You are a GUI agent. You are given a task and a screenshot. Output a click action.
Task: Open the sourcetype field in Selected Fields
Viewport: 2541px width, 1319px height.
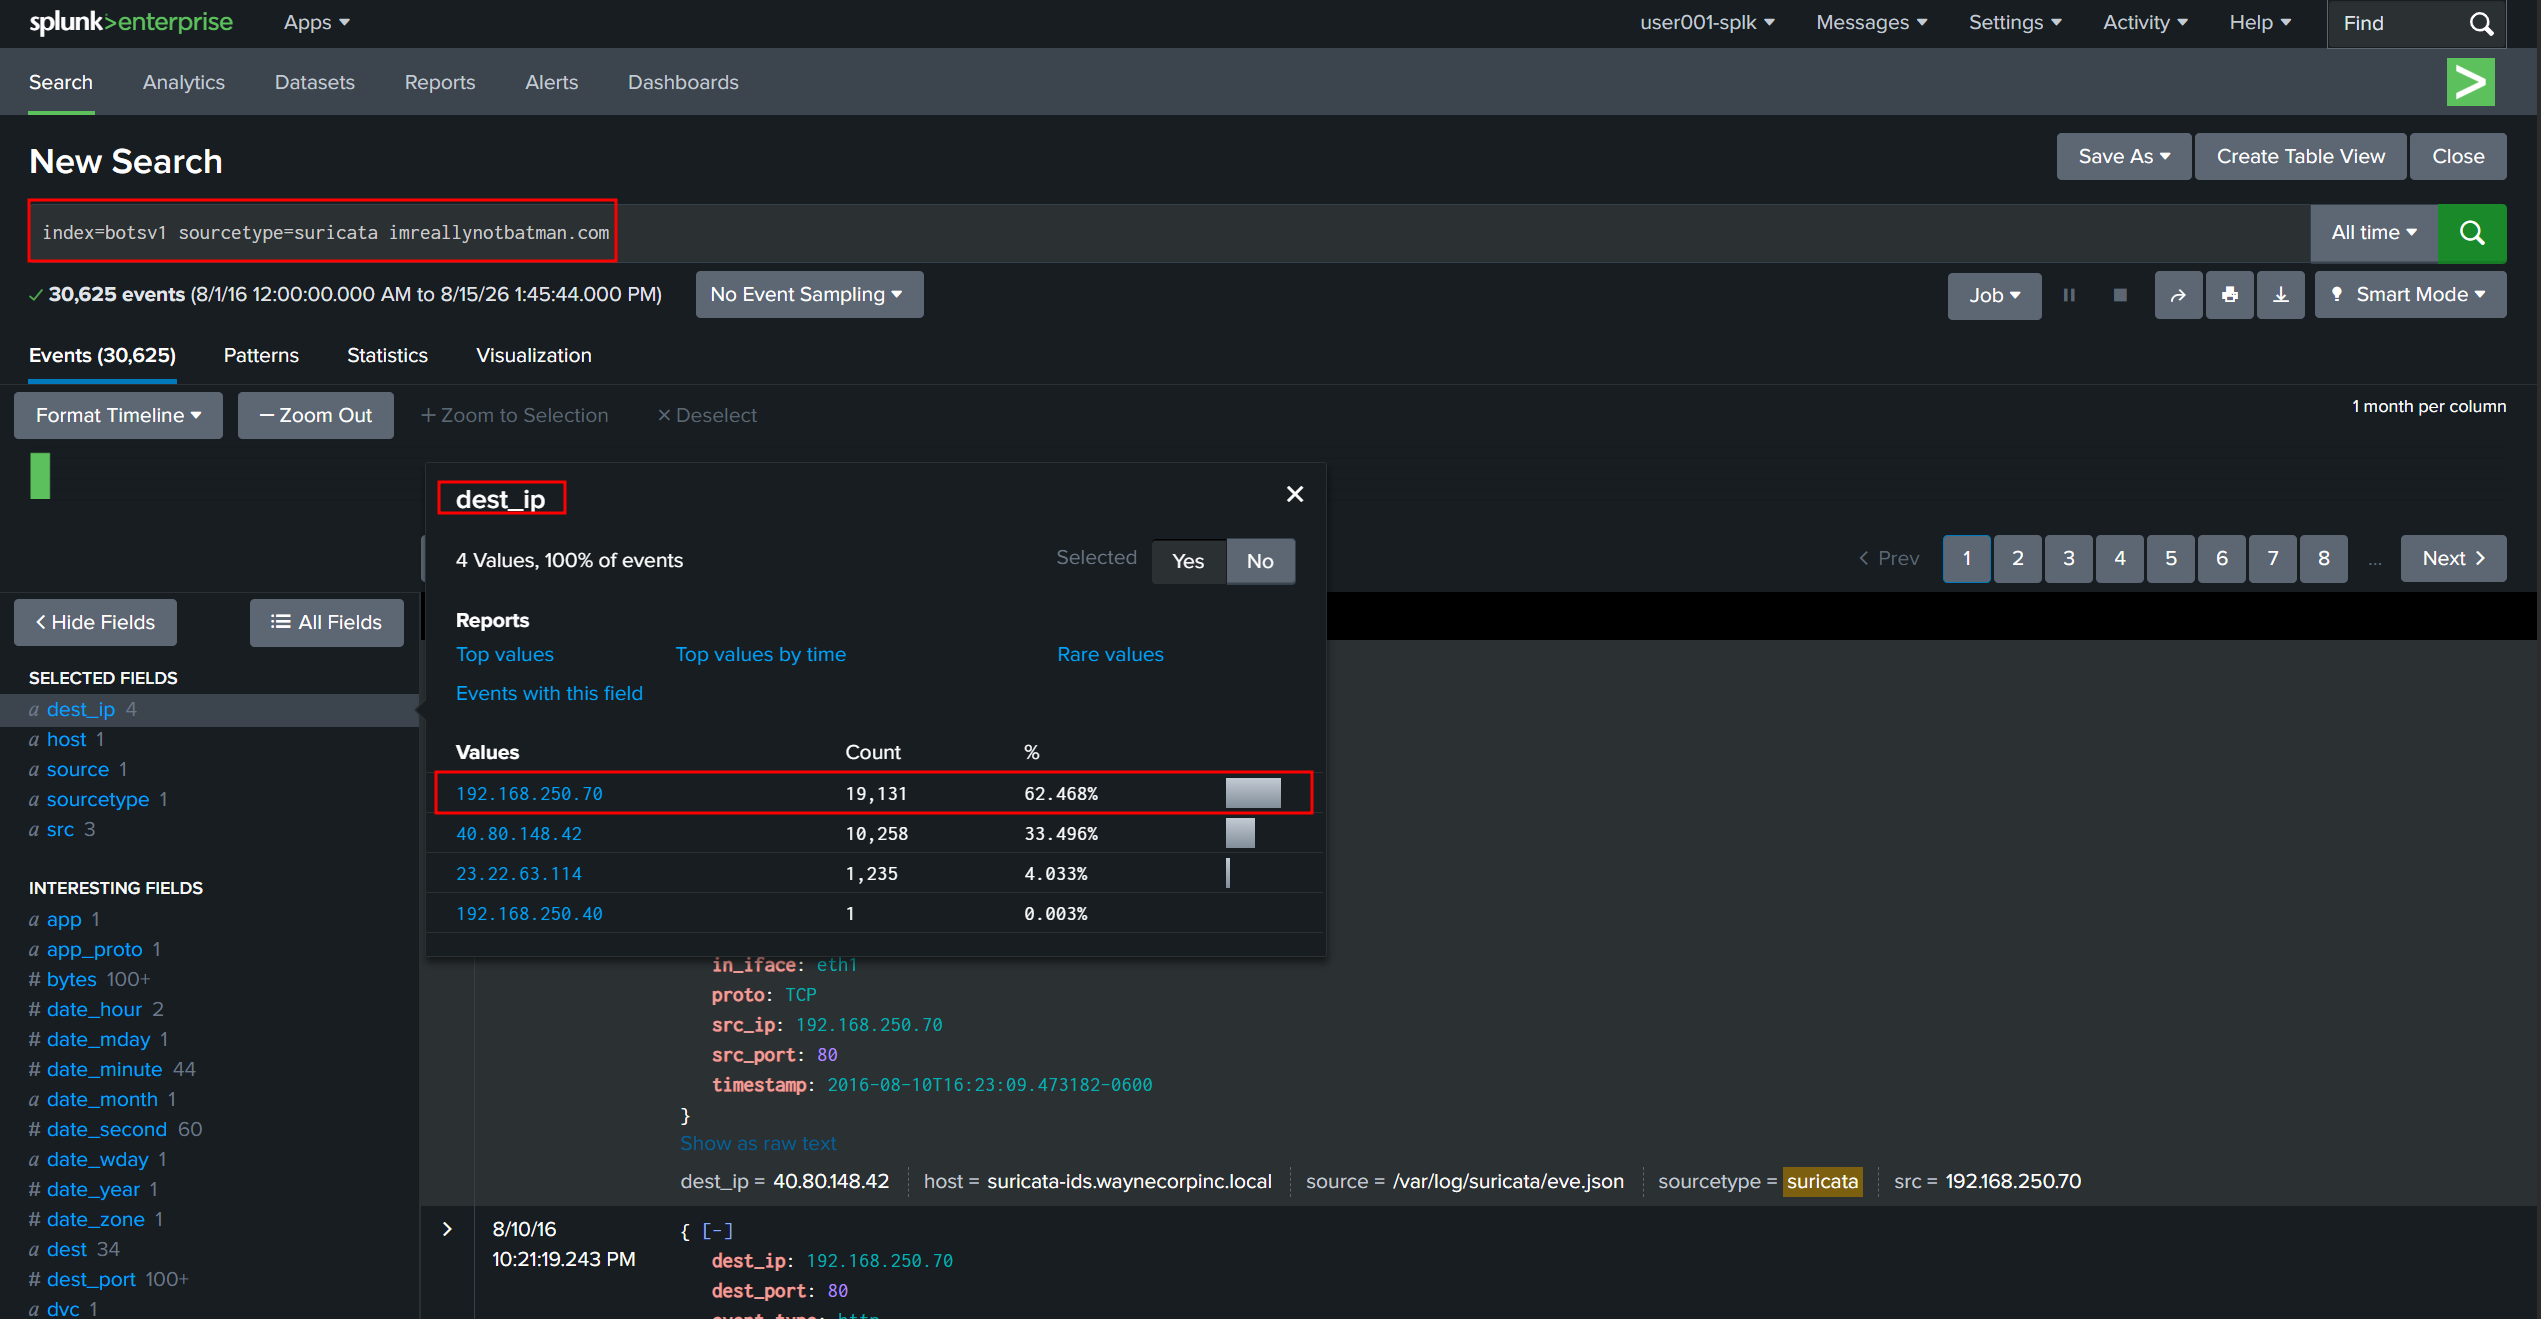tap(98, 799)
